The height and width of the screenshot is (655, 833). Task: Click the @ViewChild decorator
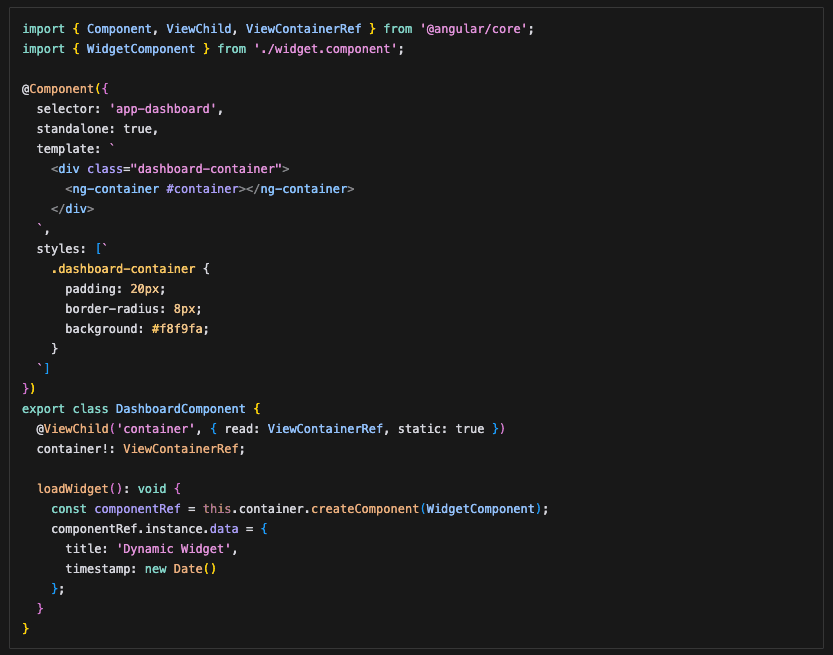click(72, 429)
